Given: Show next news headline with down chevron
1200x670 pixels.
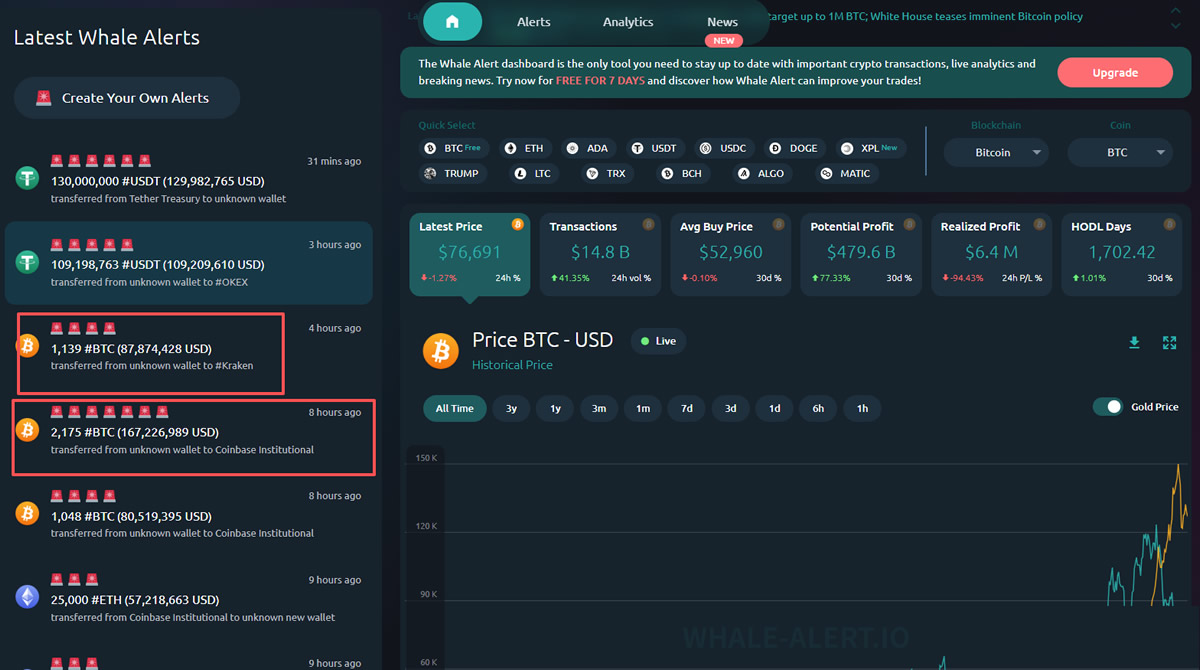Looking at the screenshot, I should click(1176, 25).
